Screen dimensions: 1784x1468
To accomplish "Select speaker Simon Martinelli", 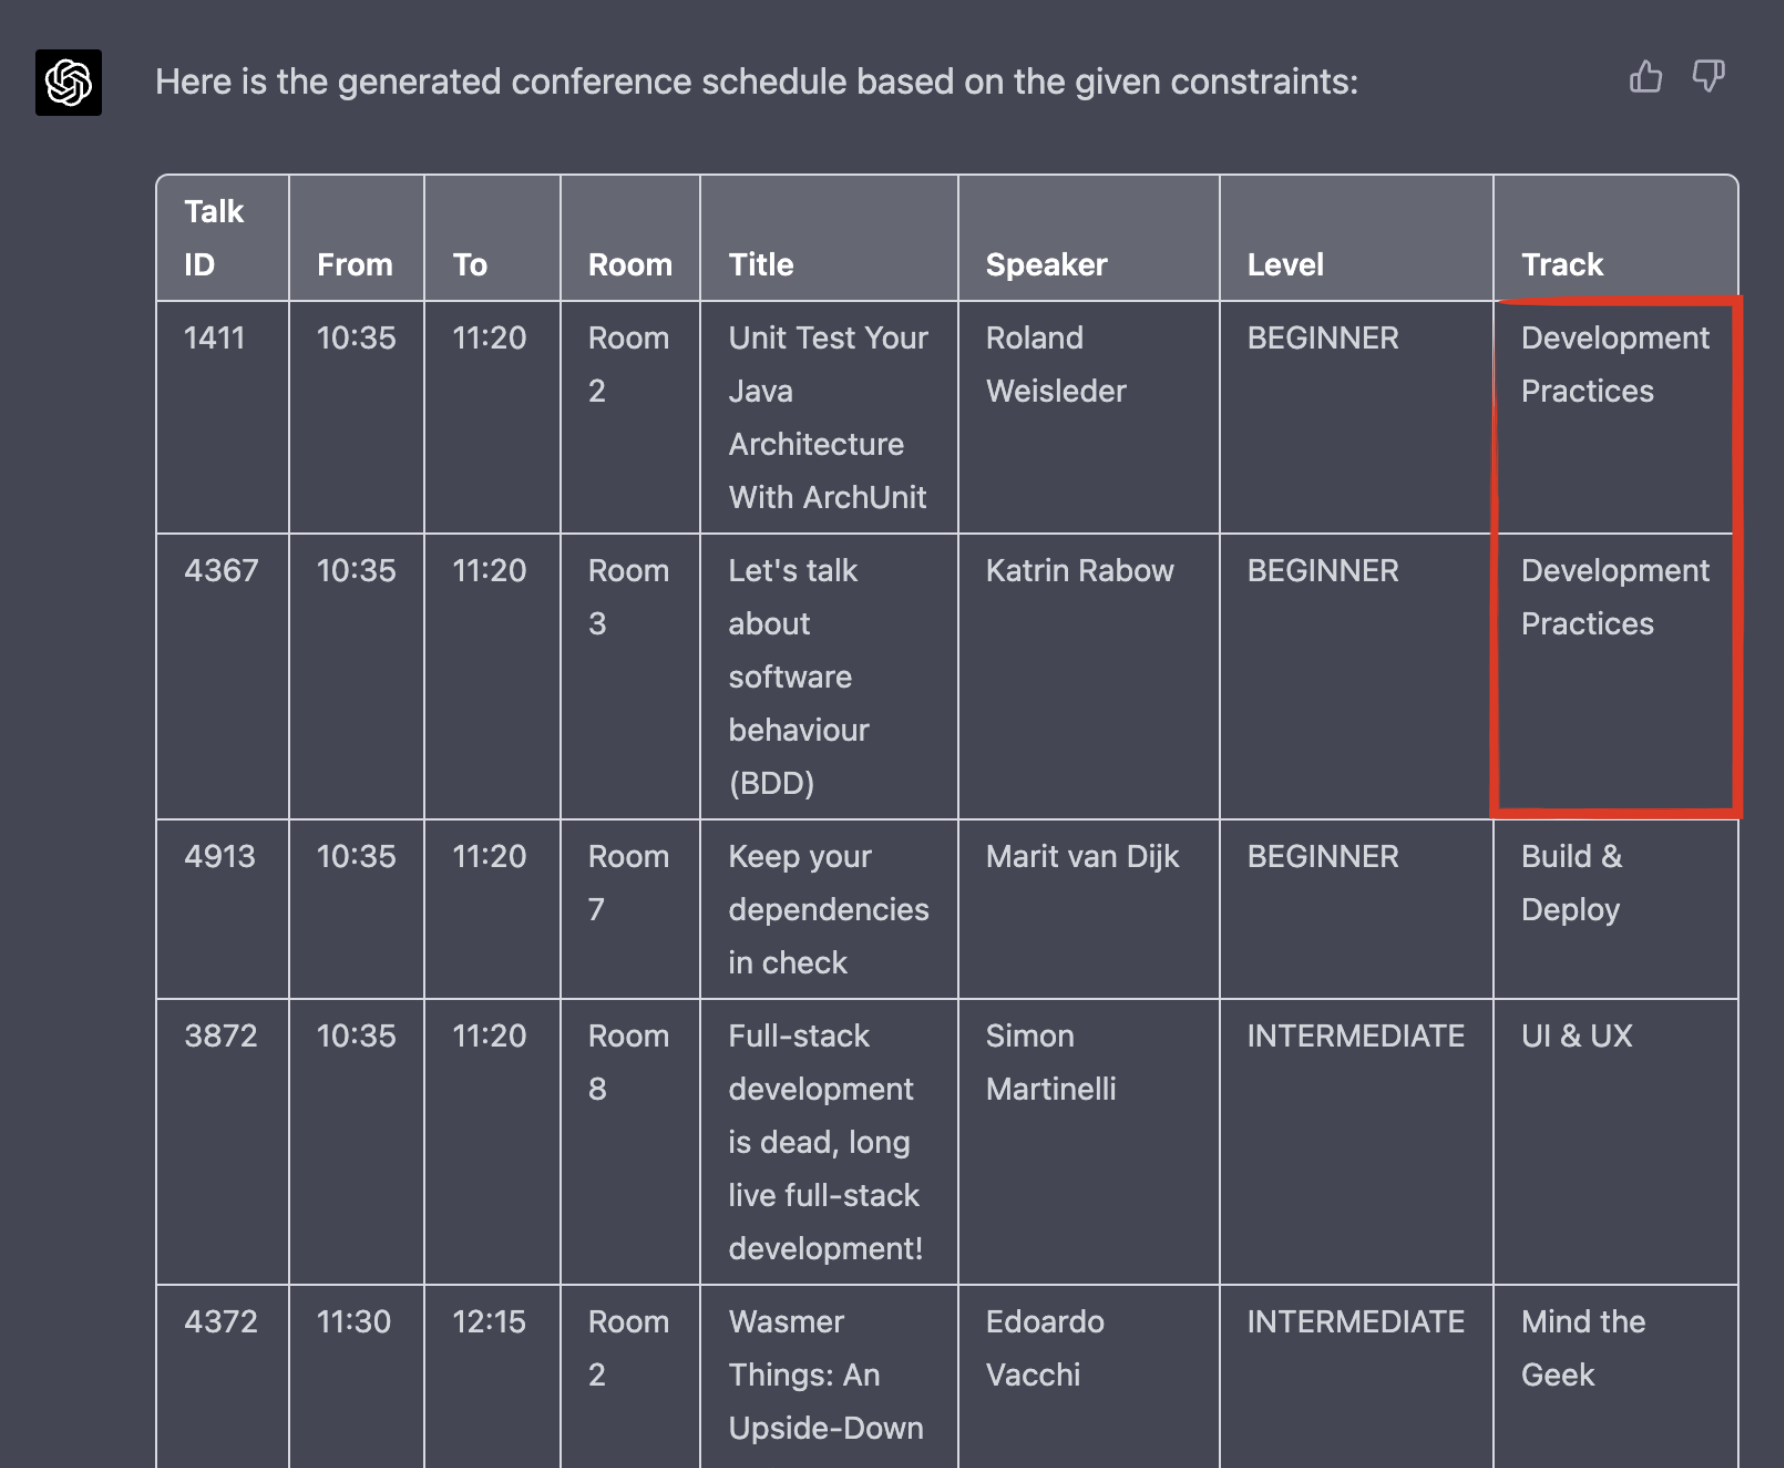I will tap(1050, 1062).
